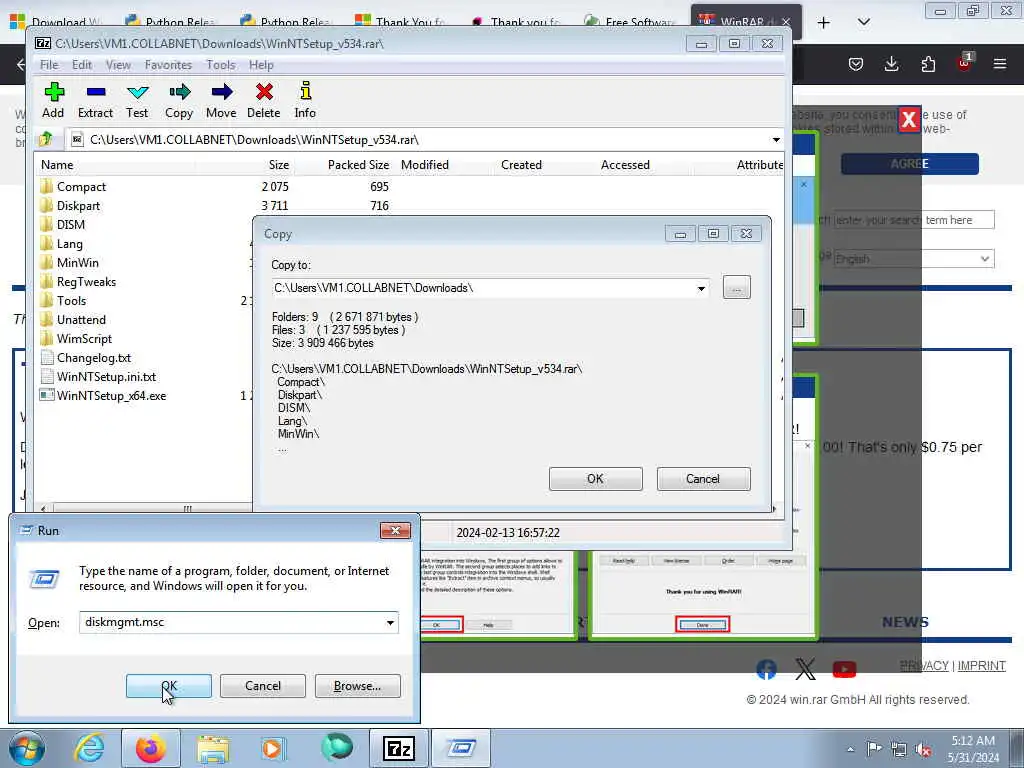Viewport: 1024px width, 768px height.
Task: Expand the Run dialog Open dropdown
Action: click(x=390, y=622)
